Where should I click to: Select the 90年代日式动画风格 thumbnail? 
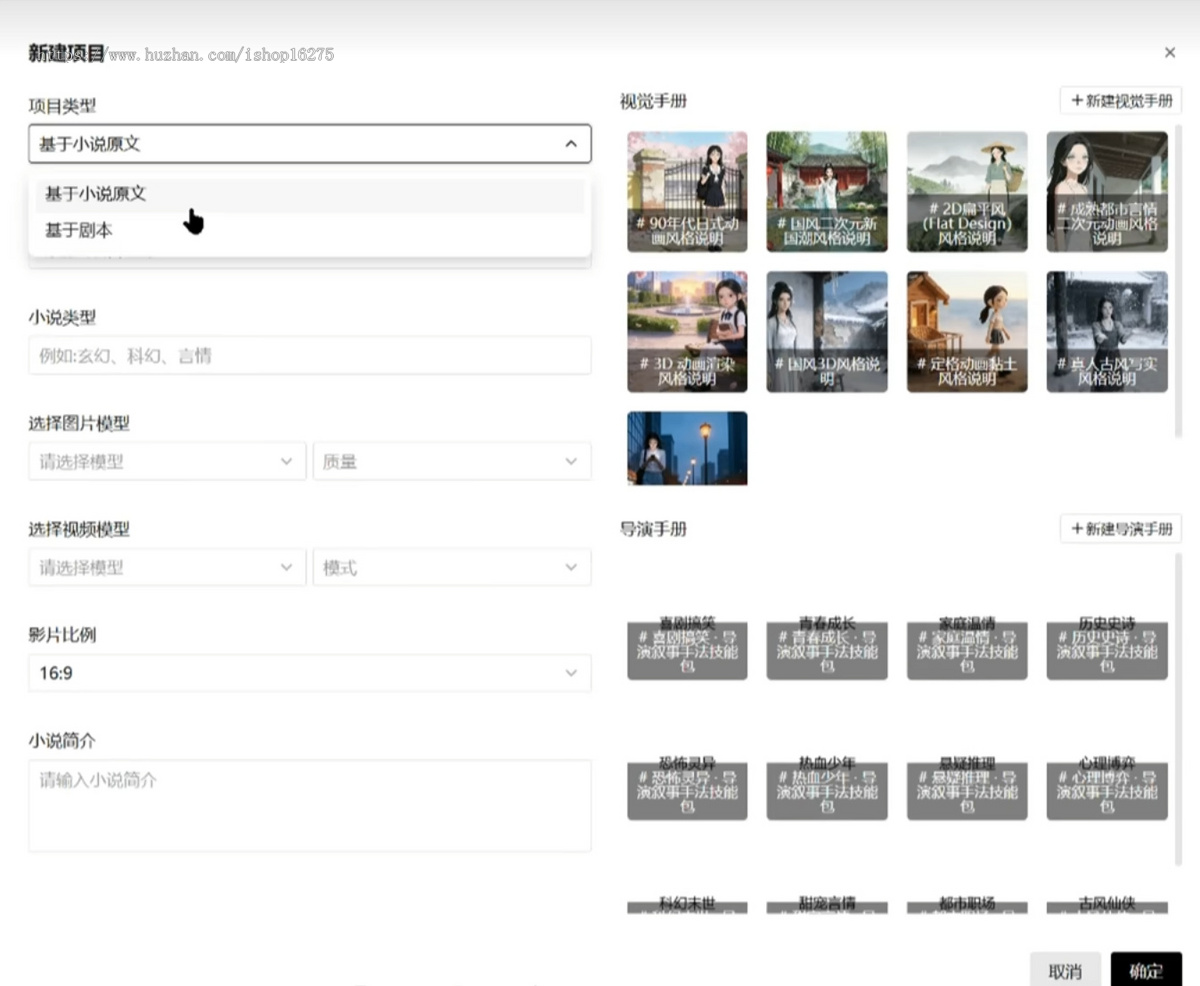tap(687, 192)
